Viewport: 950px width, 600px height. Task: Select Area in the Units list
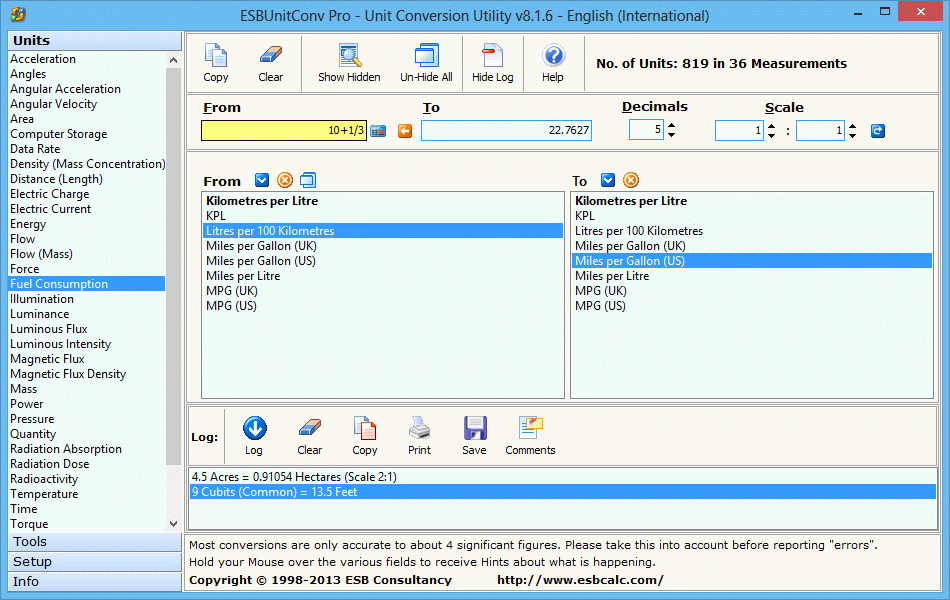[22, 119]
